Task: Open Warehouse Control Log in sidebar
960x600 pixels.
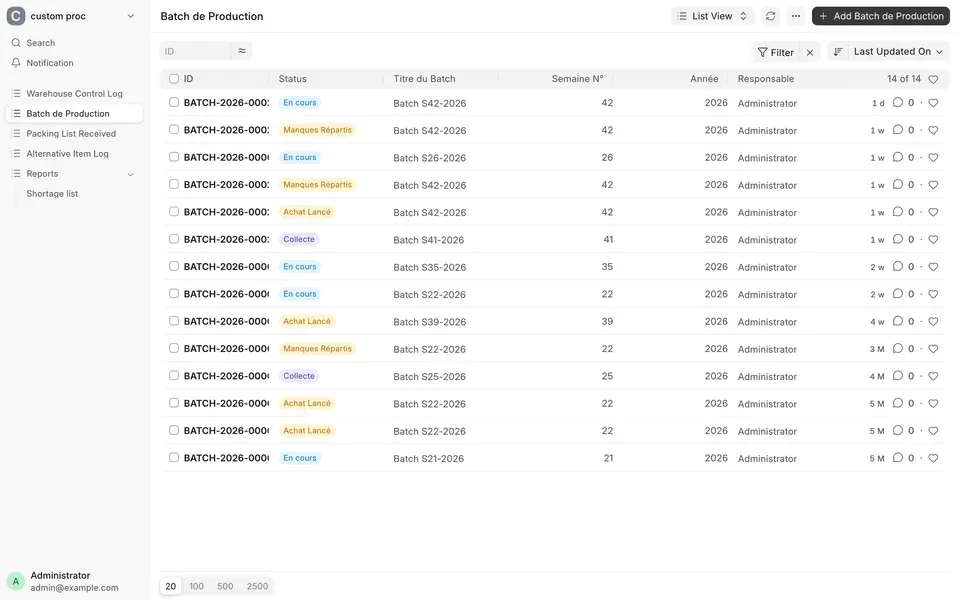Action: point(74,94)
